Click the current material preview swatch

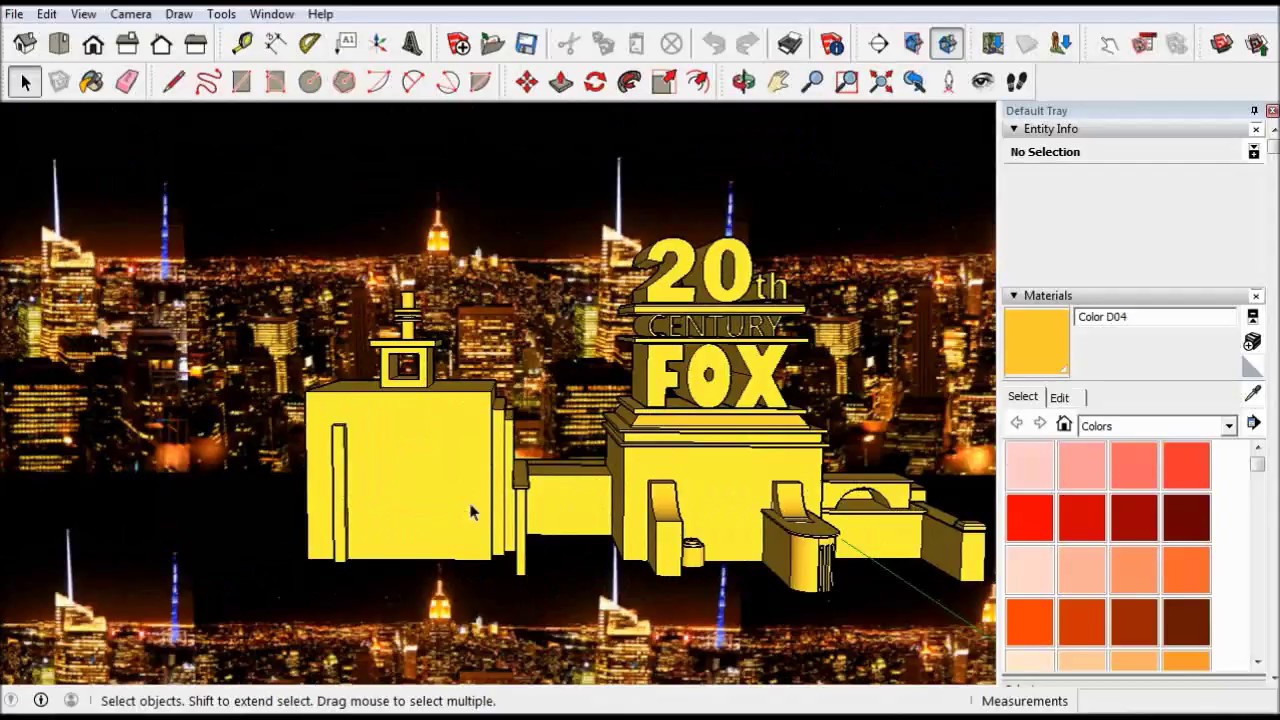(1037, 343)
